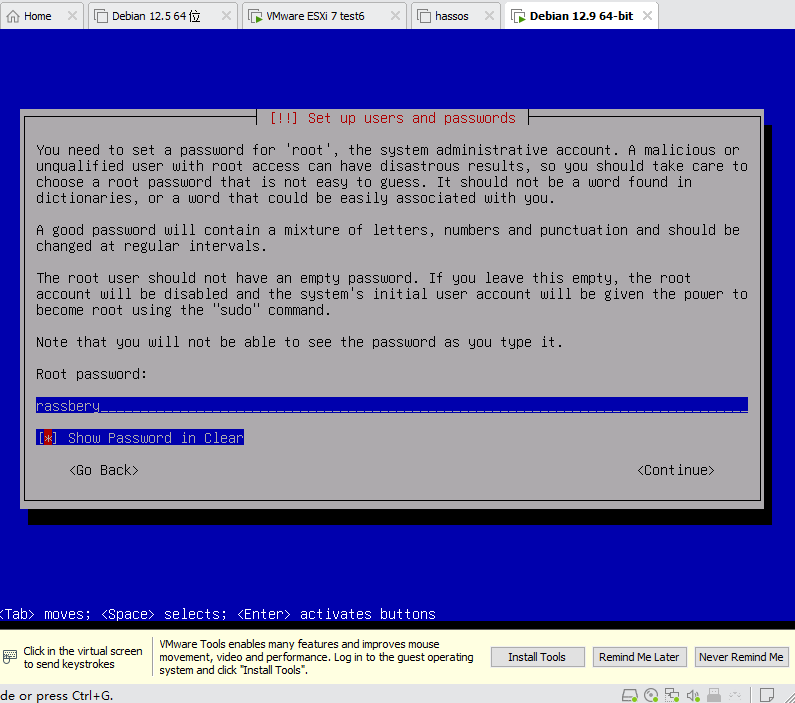Close the VMware ESXi 7 test6 tab
The width and height of the screenshot is (795, 703).
[x=395, y=16]
